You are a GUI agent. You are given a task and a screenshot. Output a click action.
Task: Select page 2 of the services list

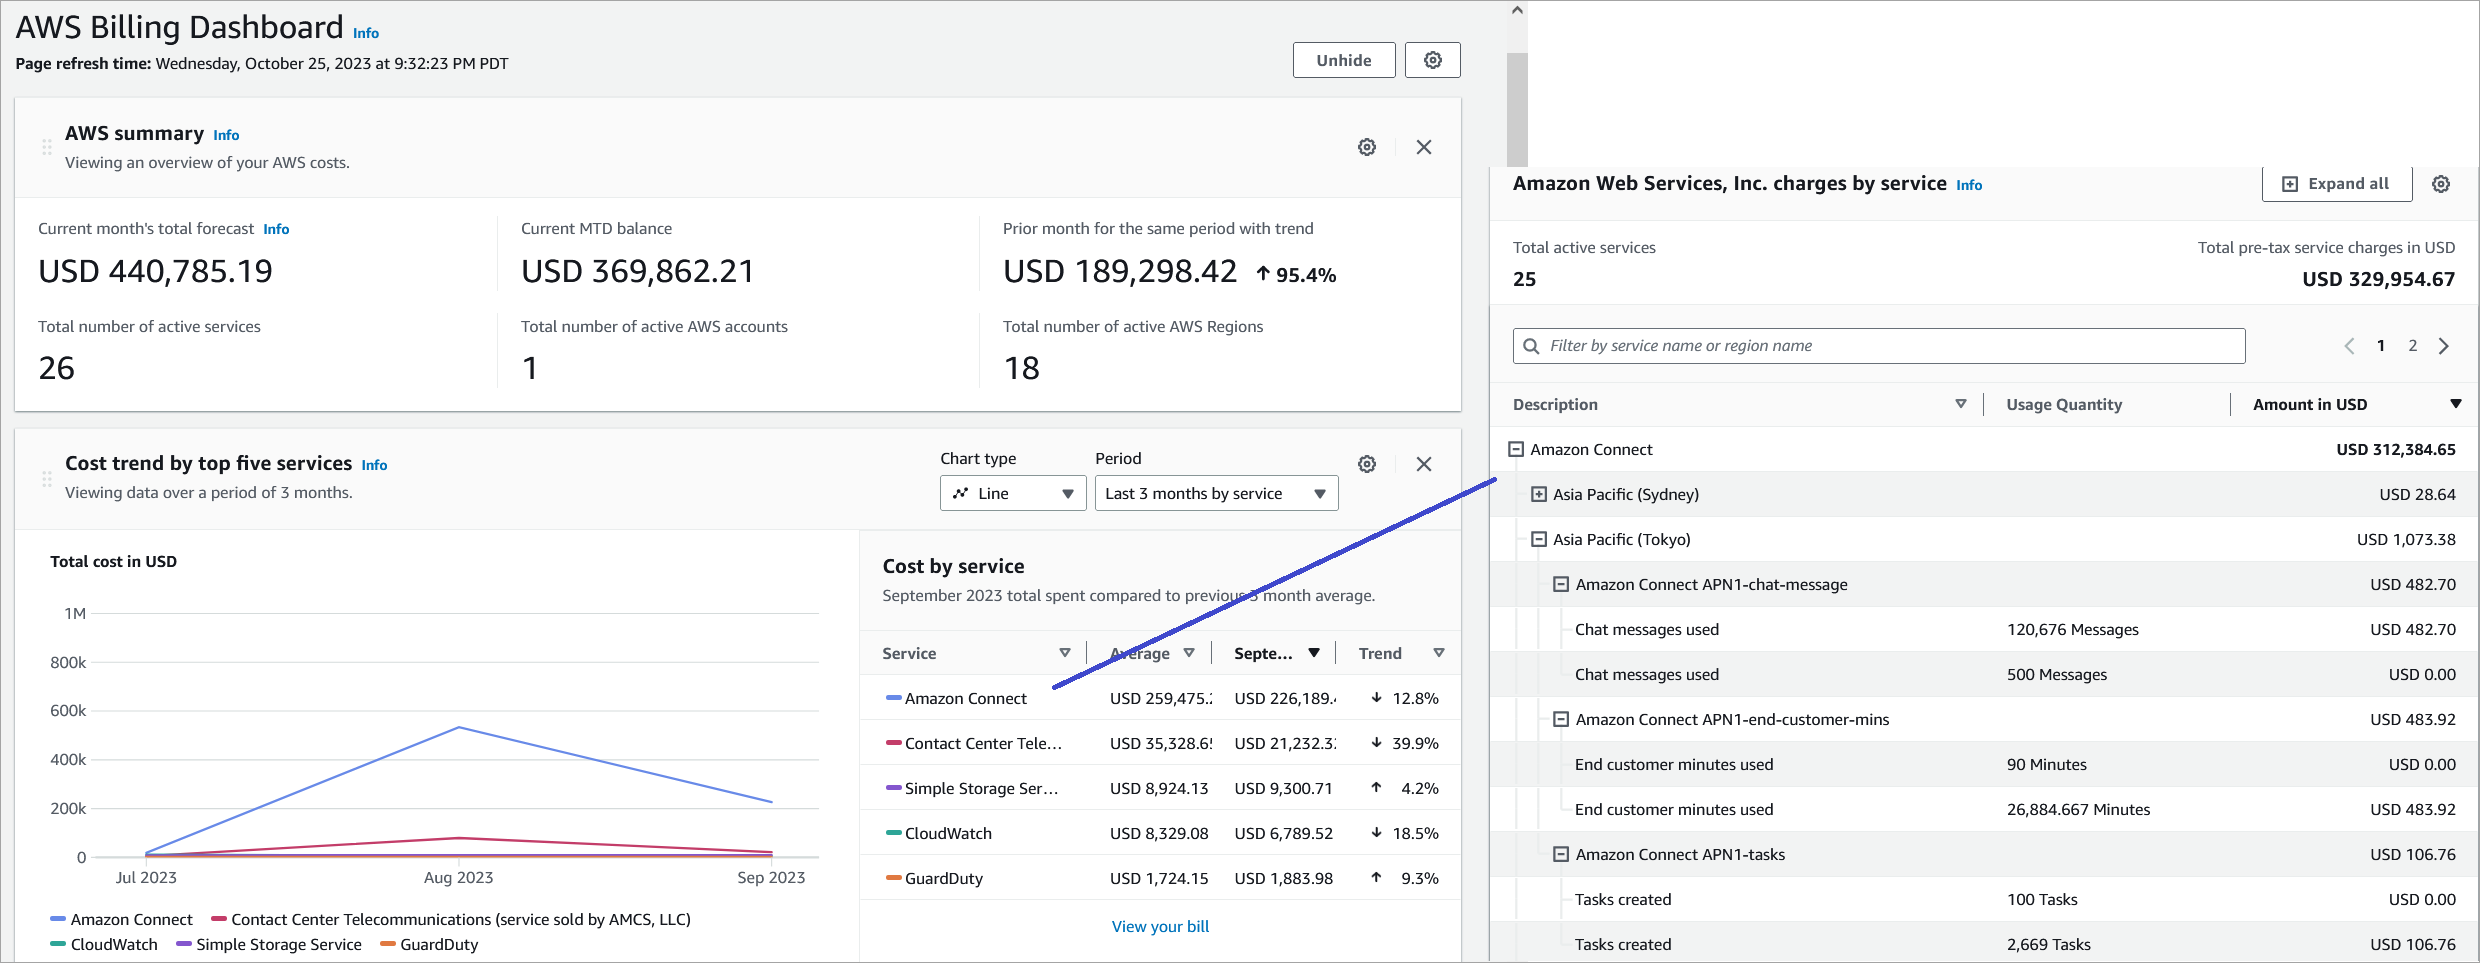[2413, 345]
